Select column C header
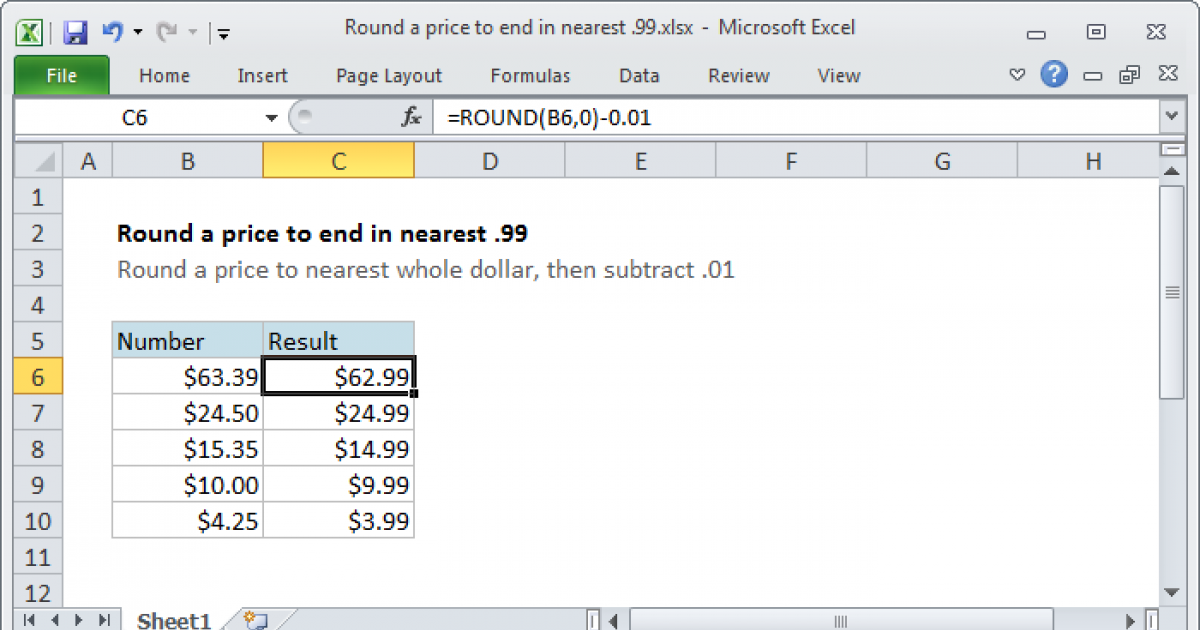Image resolution: width=1200 pixels, height=630 pixels. [339, 161]
